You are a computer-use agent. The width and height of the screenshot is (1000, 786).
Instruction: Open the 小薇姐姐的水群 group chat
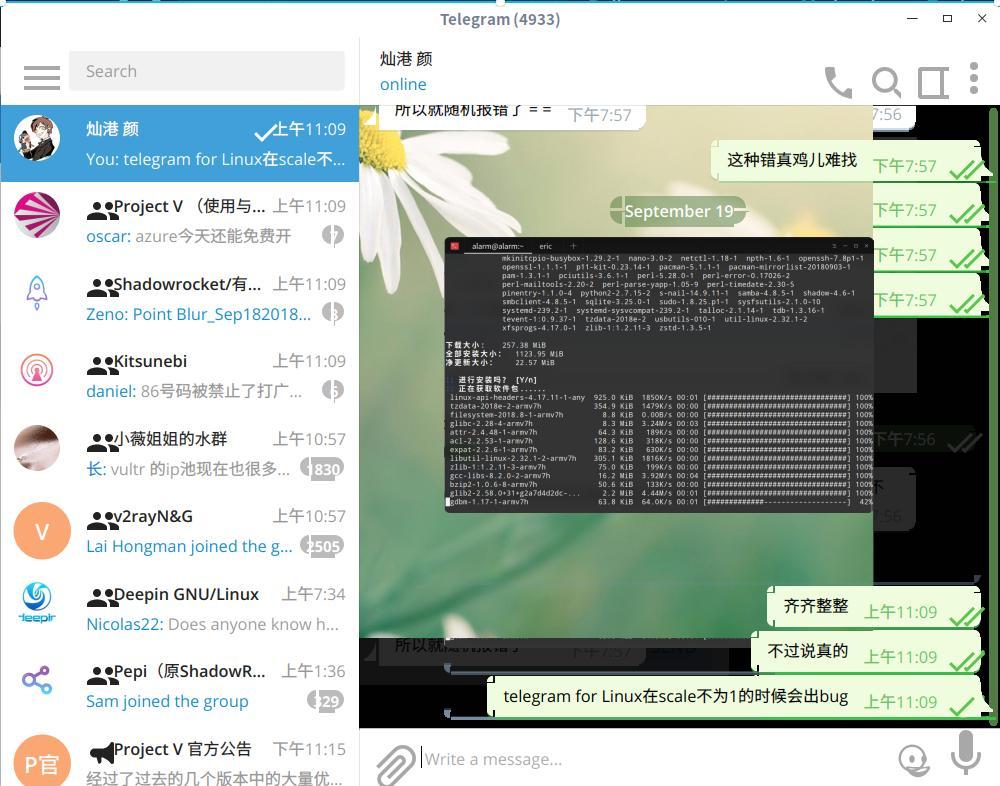[180, 453]
